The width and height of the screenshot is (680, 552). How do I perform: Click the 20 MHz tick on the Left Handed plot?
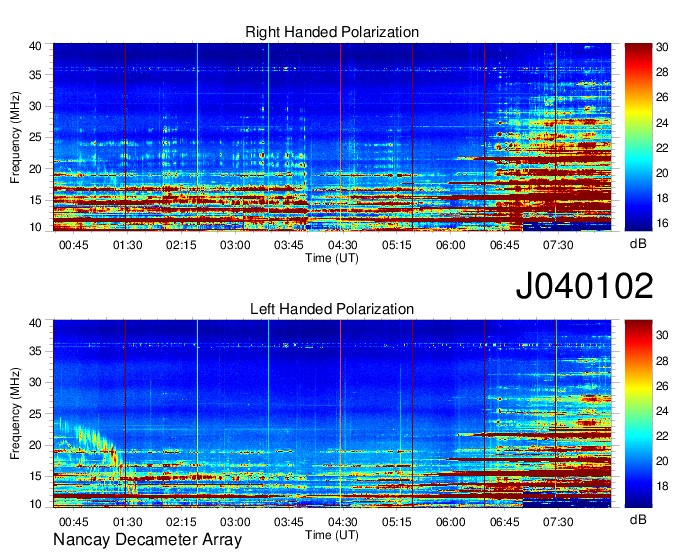click(35, 445)
